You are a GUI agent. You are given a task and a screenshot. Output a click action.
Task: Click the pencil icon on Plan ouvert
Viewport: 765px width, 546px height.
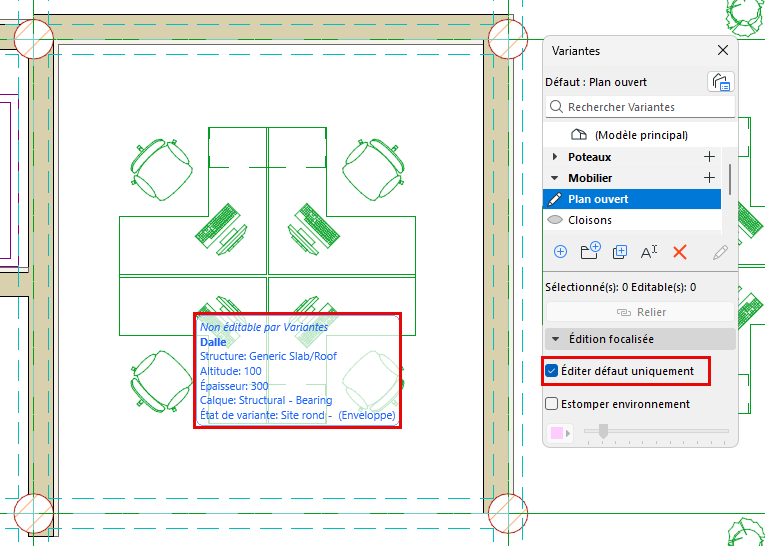coord(555,199)
